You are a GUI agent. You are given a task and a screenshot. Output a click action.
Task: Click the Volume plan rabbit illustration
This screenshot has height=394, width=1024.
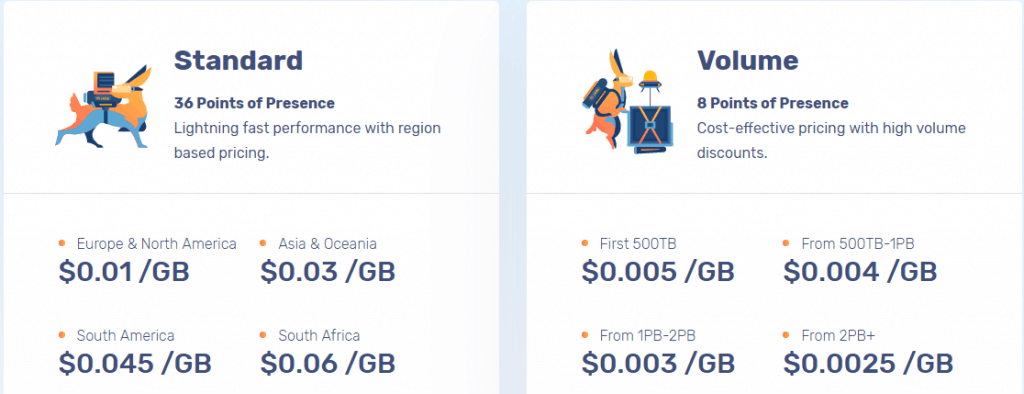[627, 101]
